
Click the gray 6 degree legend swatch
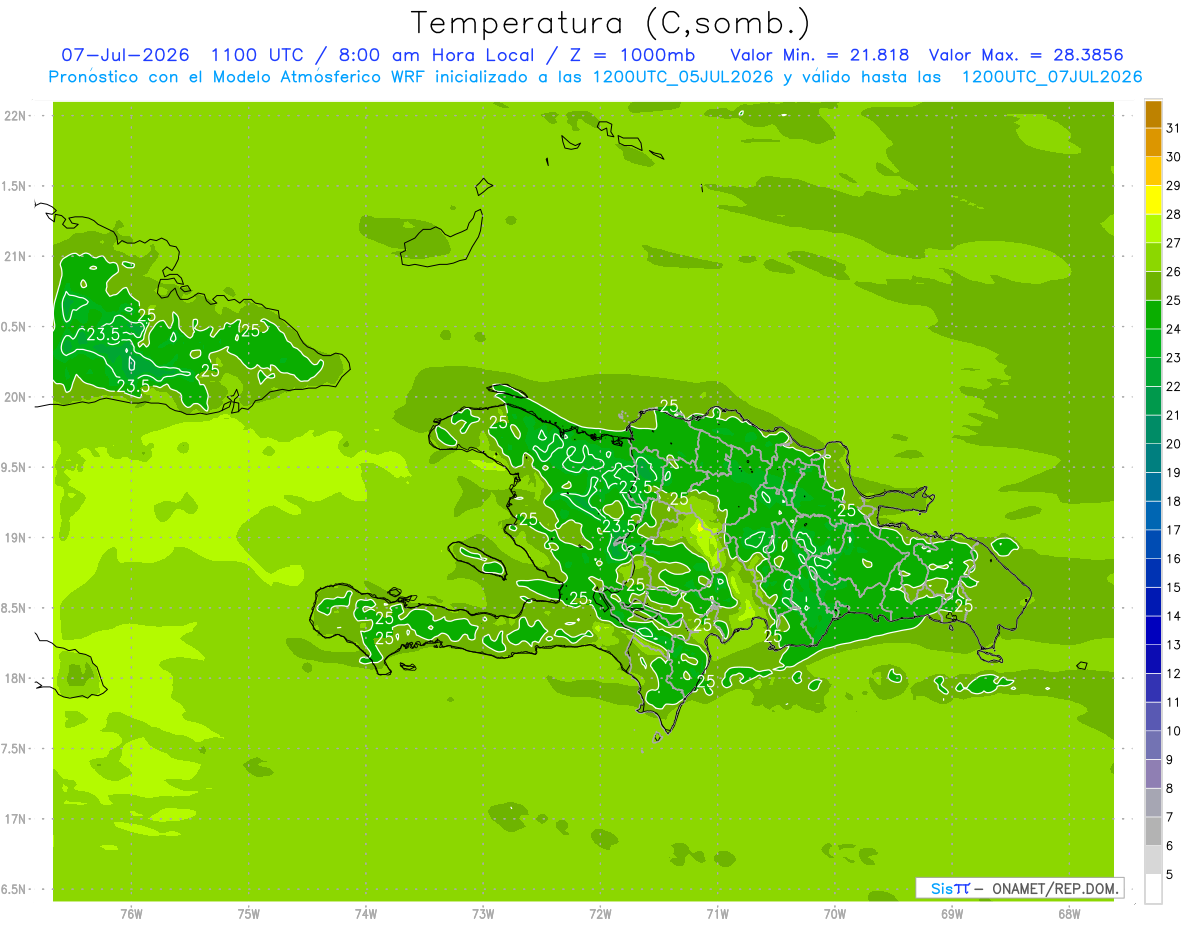point(1153,832)
